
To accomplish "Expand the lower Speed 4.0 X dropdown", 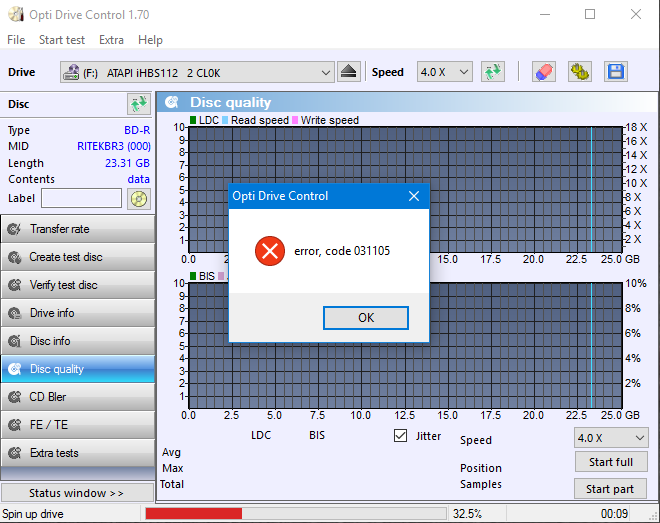I will pyautogui.click(x=639, y=438).
